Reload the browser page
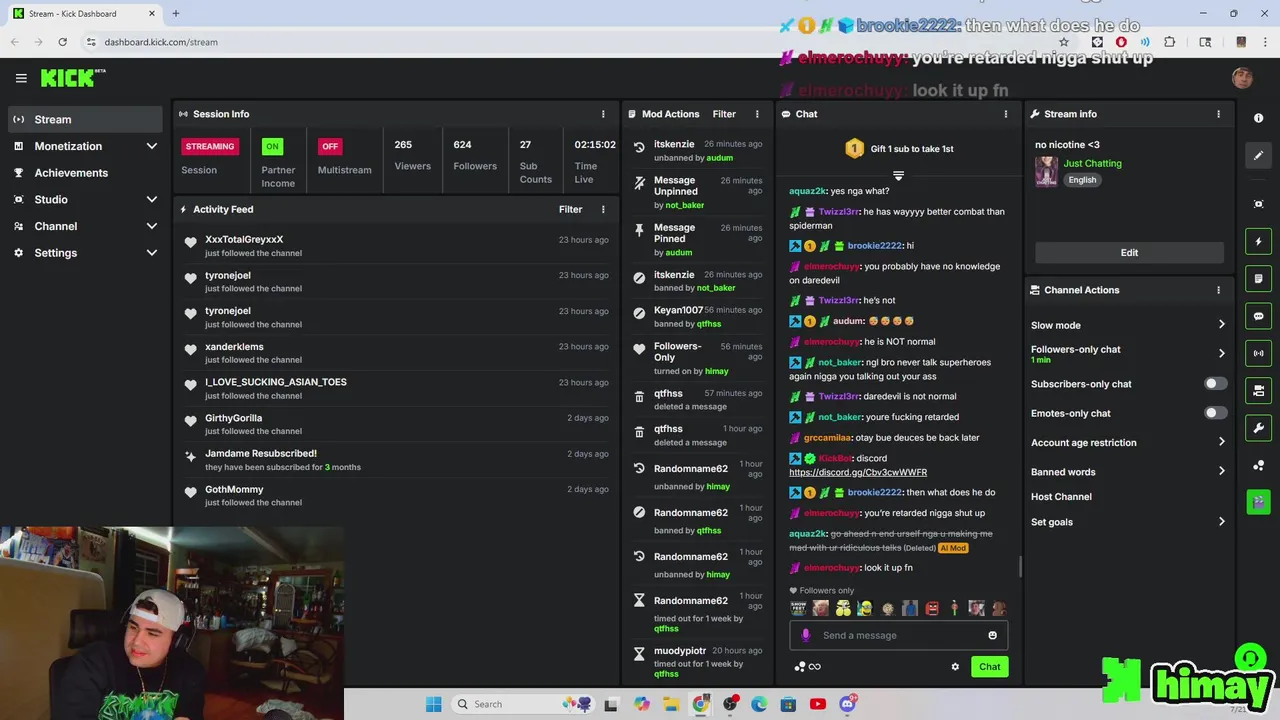Image resolution: width=1280 pixels, height=720 pixels. point(62,42)
